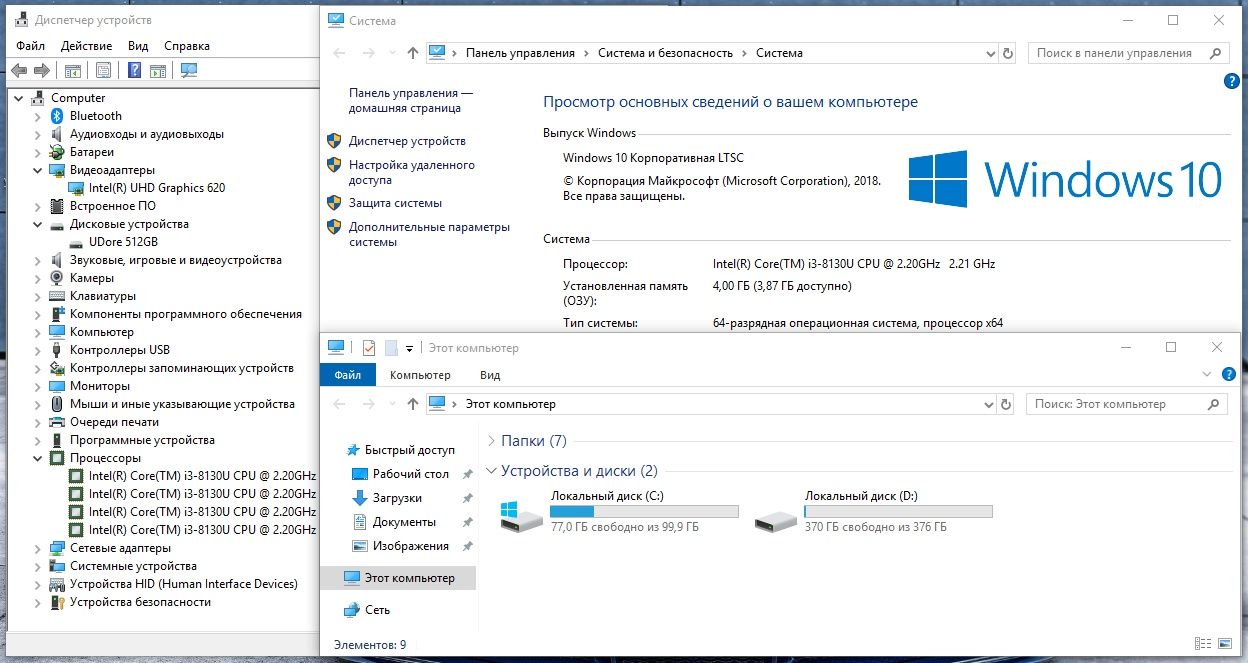Click the Мыши и иные указывающие устройства icon
1248x663 pixels.
click(x=59, y=404)
